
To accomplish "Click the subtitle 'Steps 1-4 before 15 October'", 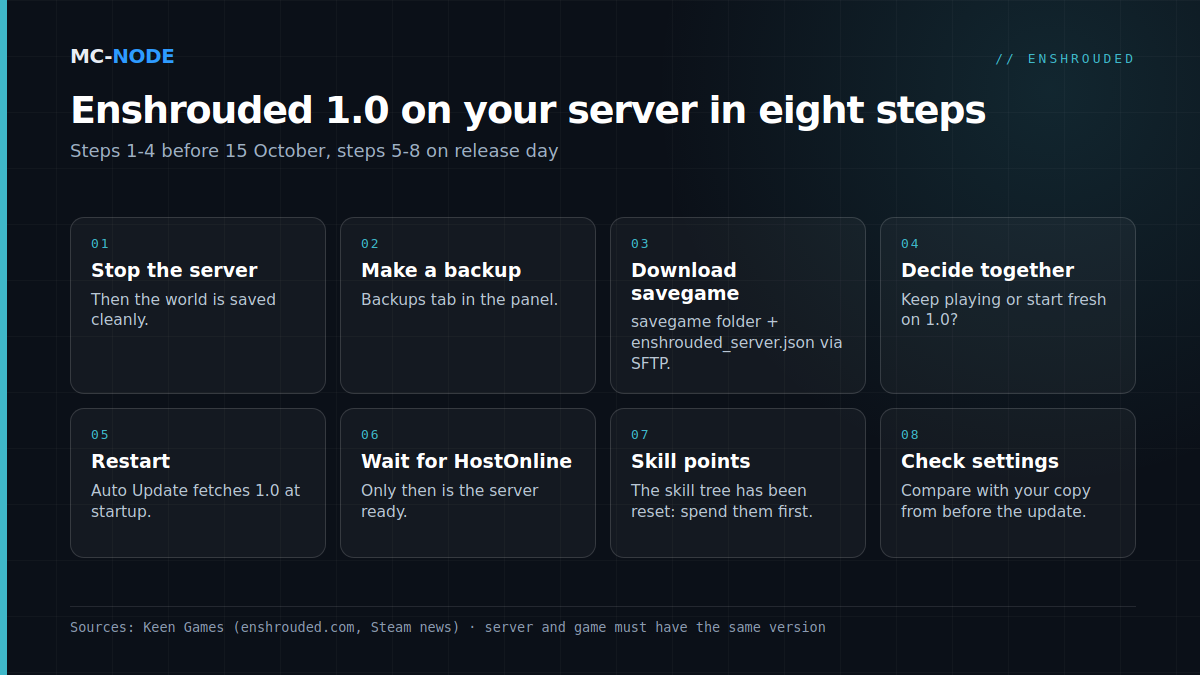I will tap(314, 151).
